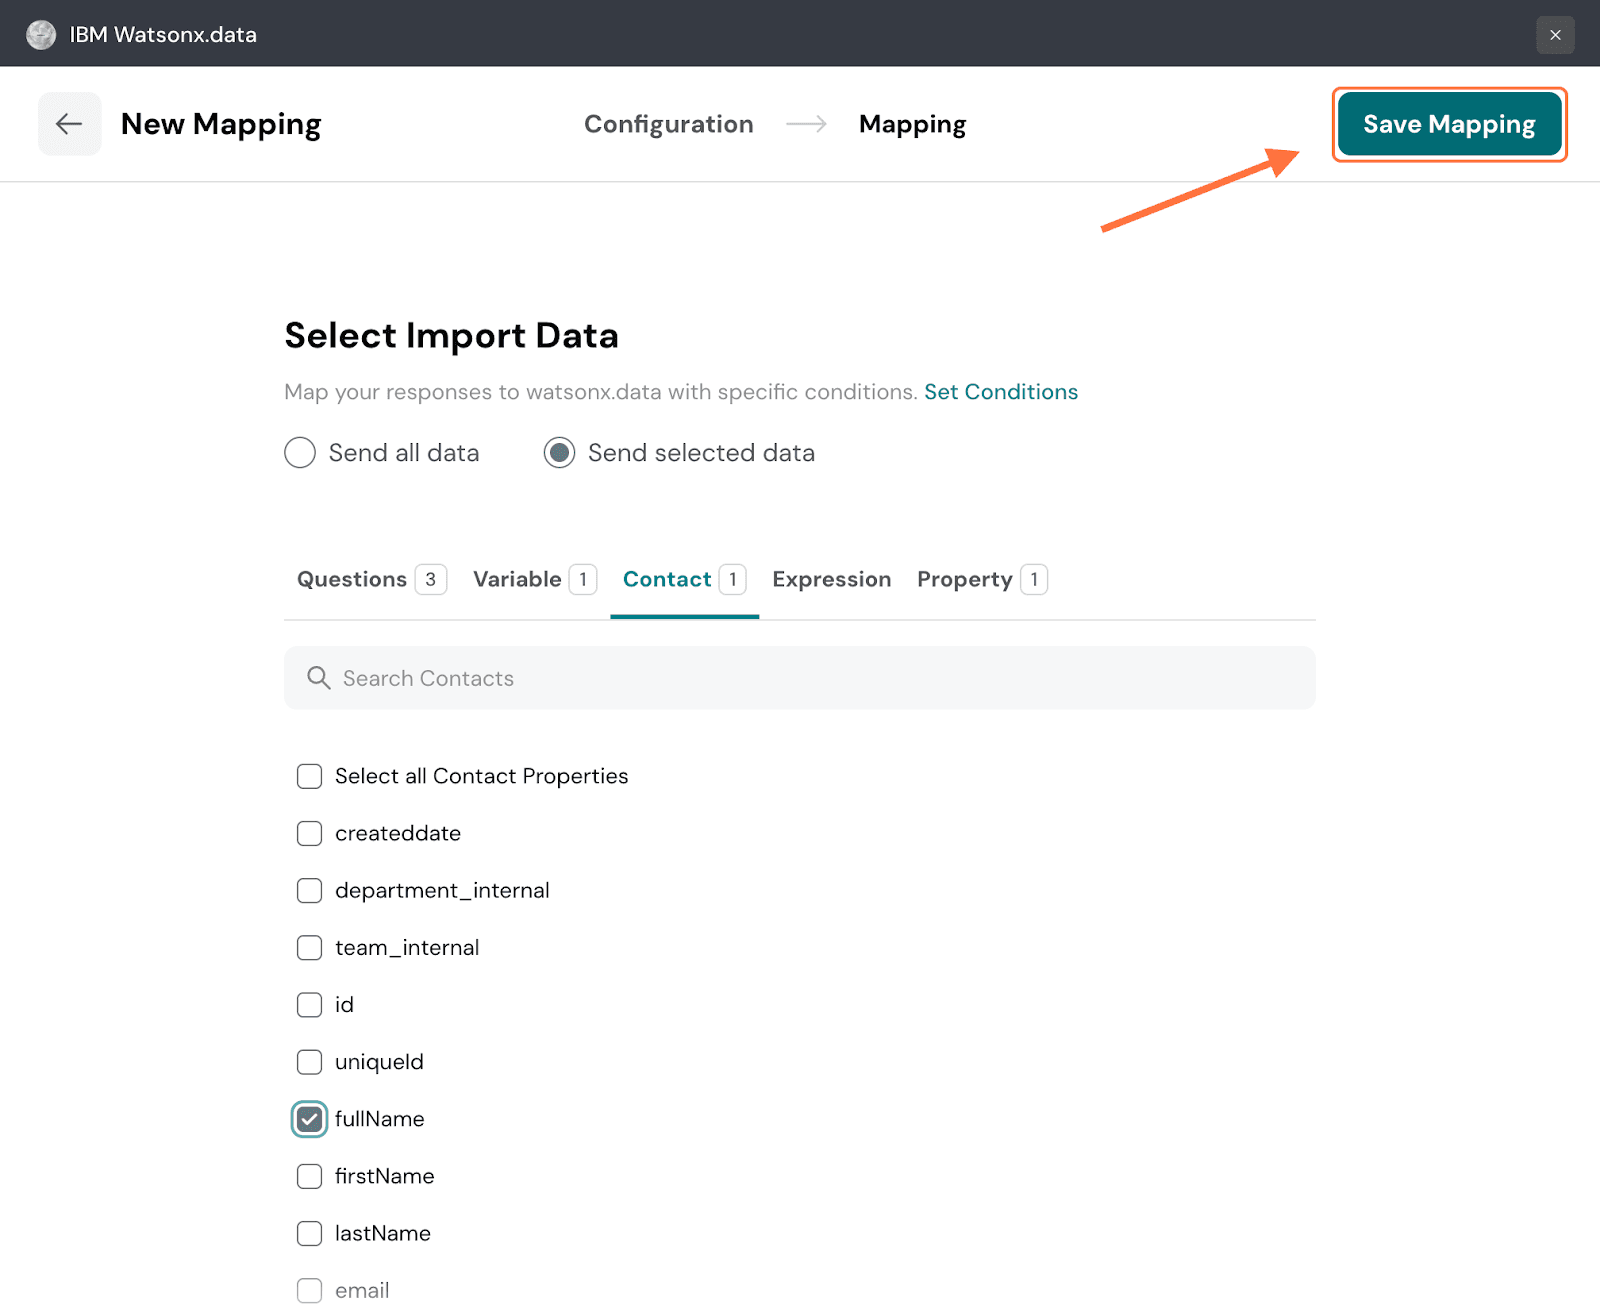
Task: Enable the lastName checkbox
Action: pos(310,1233)
